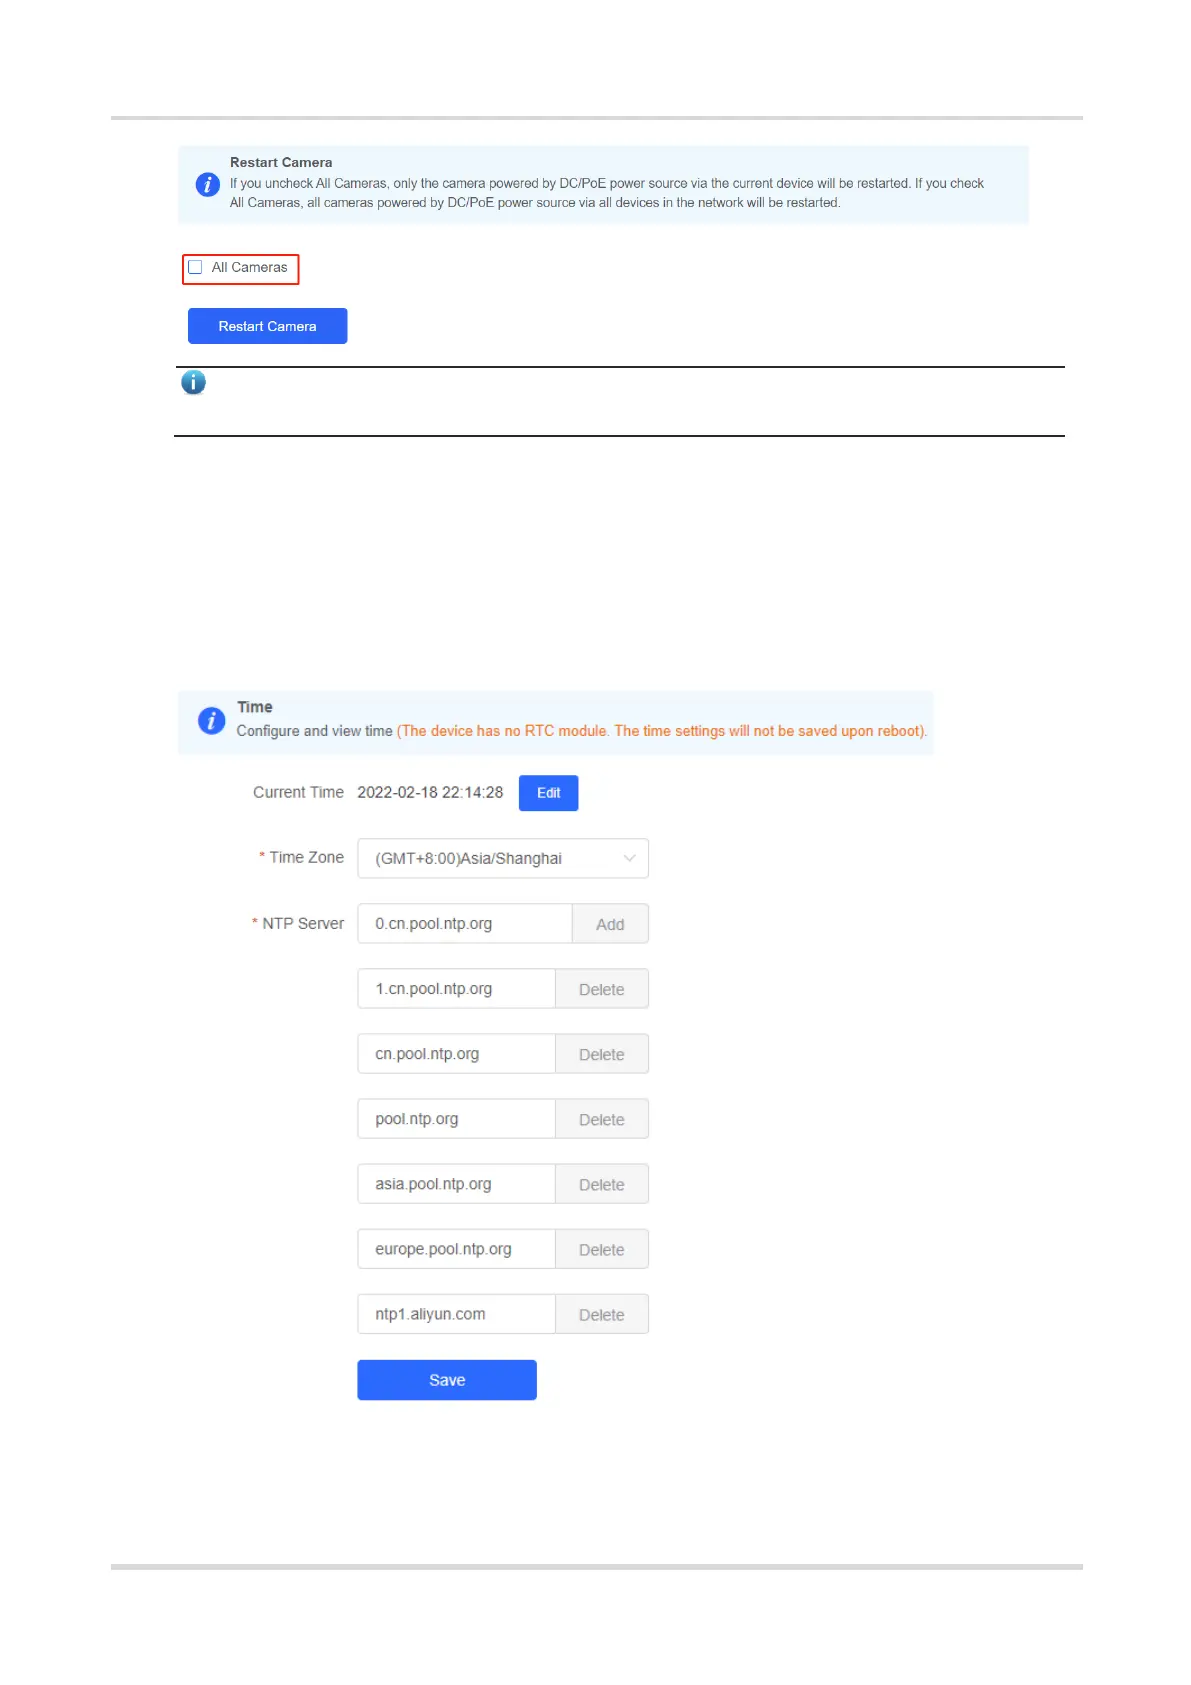This screenshot has height=1685, width=1191.
Task: Click the Time Zone dropdown chevron arrow
Action: click(629, 858)
